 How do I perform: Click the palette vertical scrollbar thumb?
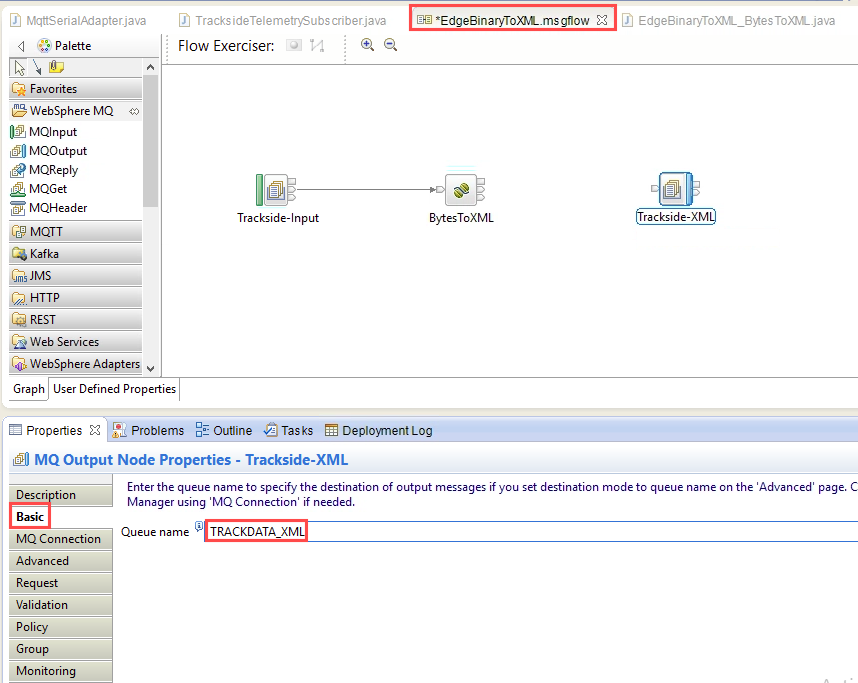click(x=150, y=141)
